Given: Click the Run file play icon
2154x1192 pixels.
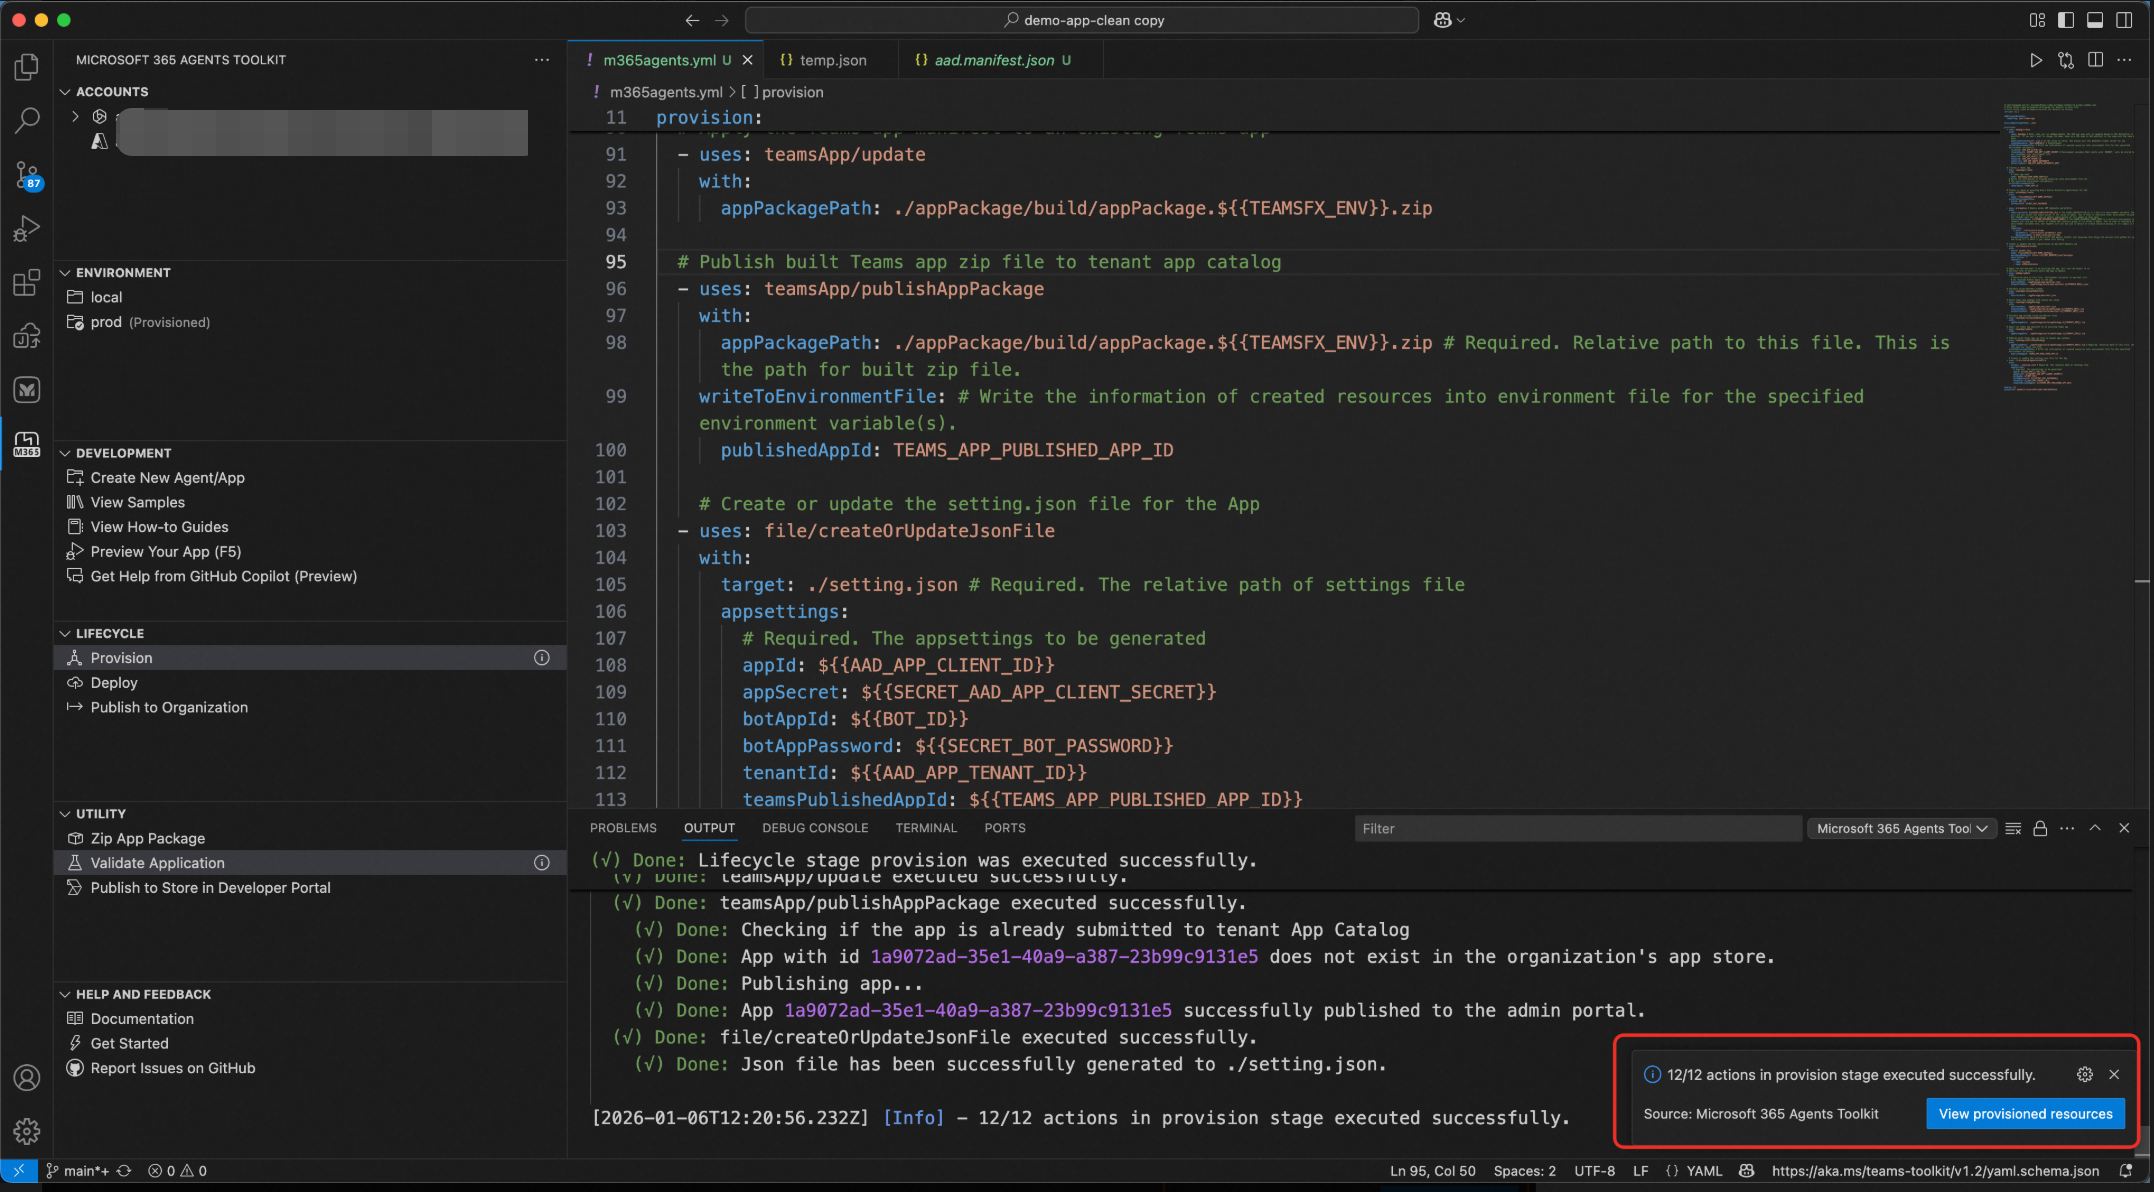Looking at the screenshot, I should (2035, 60).
